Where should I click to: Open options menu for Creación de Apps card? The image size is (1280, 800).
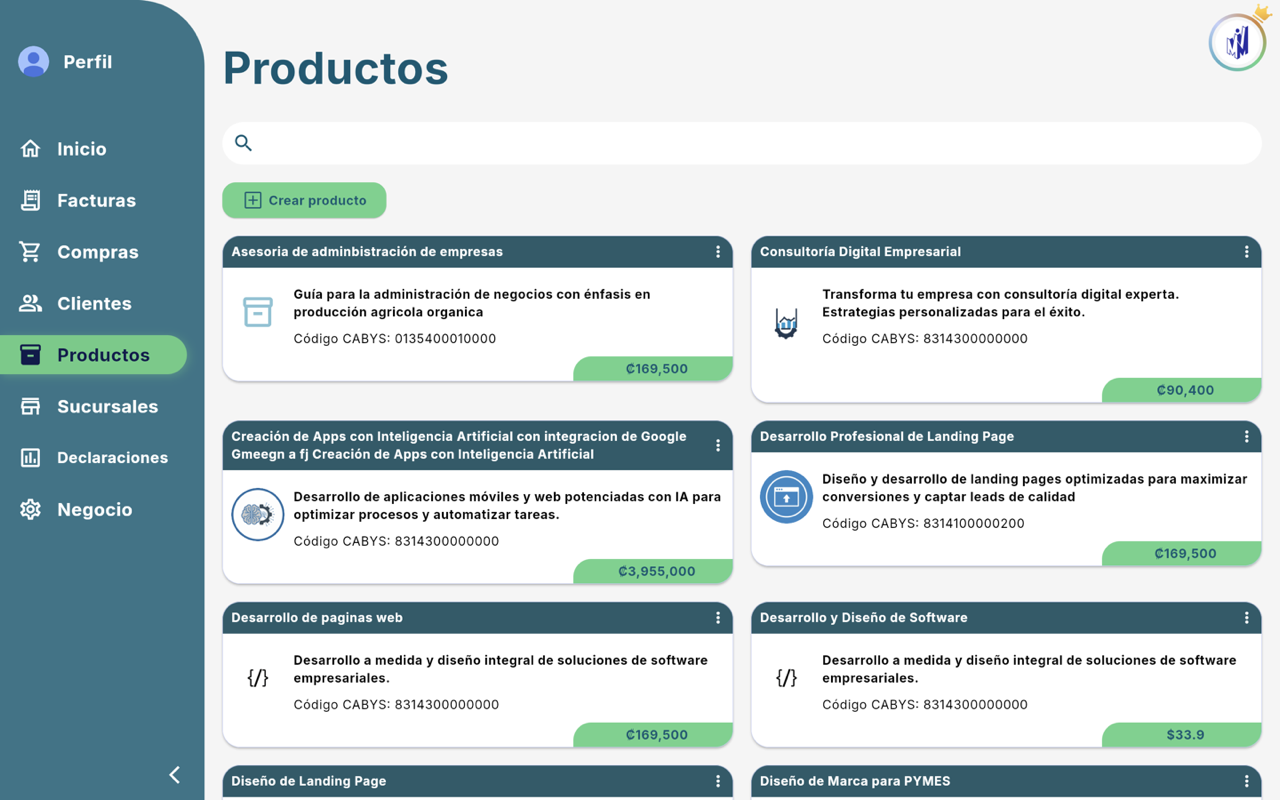coord(718,445)
